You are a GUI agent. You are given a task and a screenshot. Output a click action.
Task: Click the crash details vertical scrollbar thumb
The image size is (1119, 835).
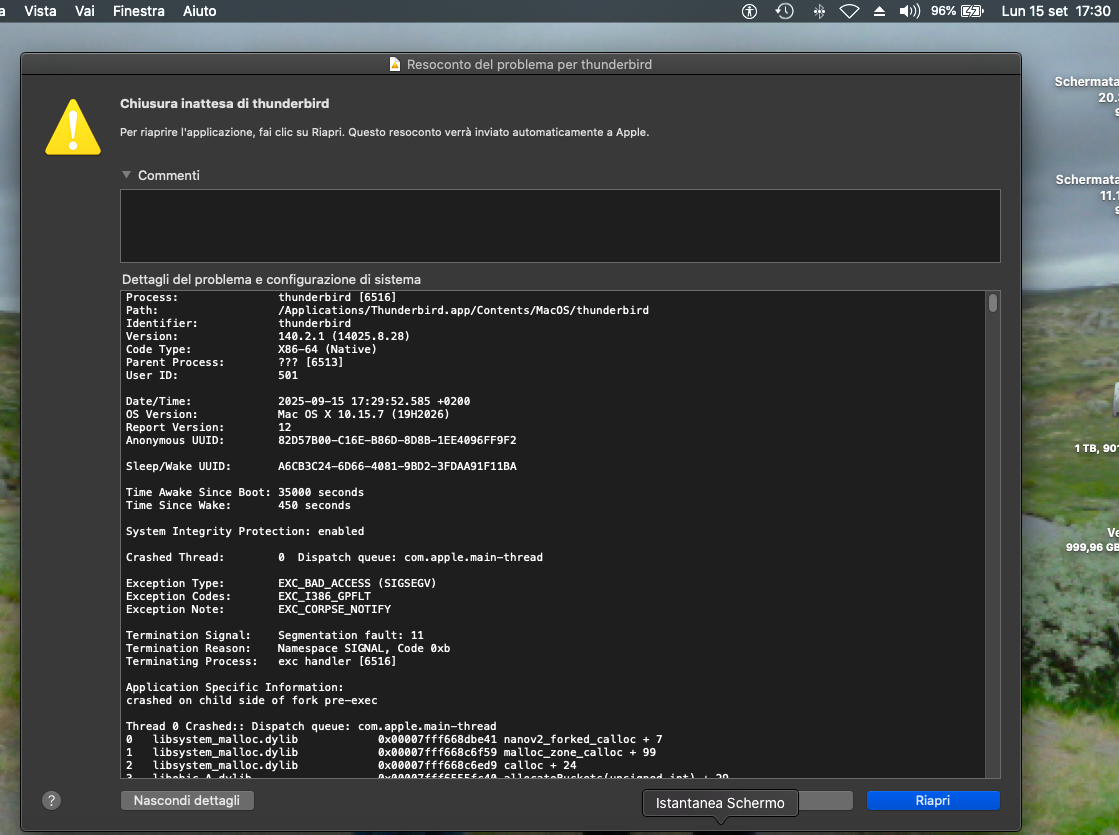992,303
